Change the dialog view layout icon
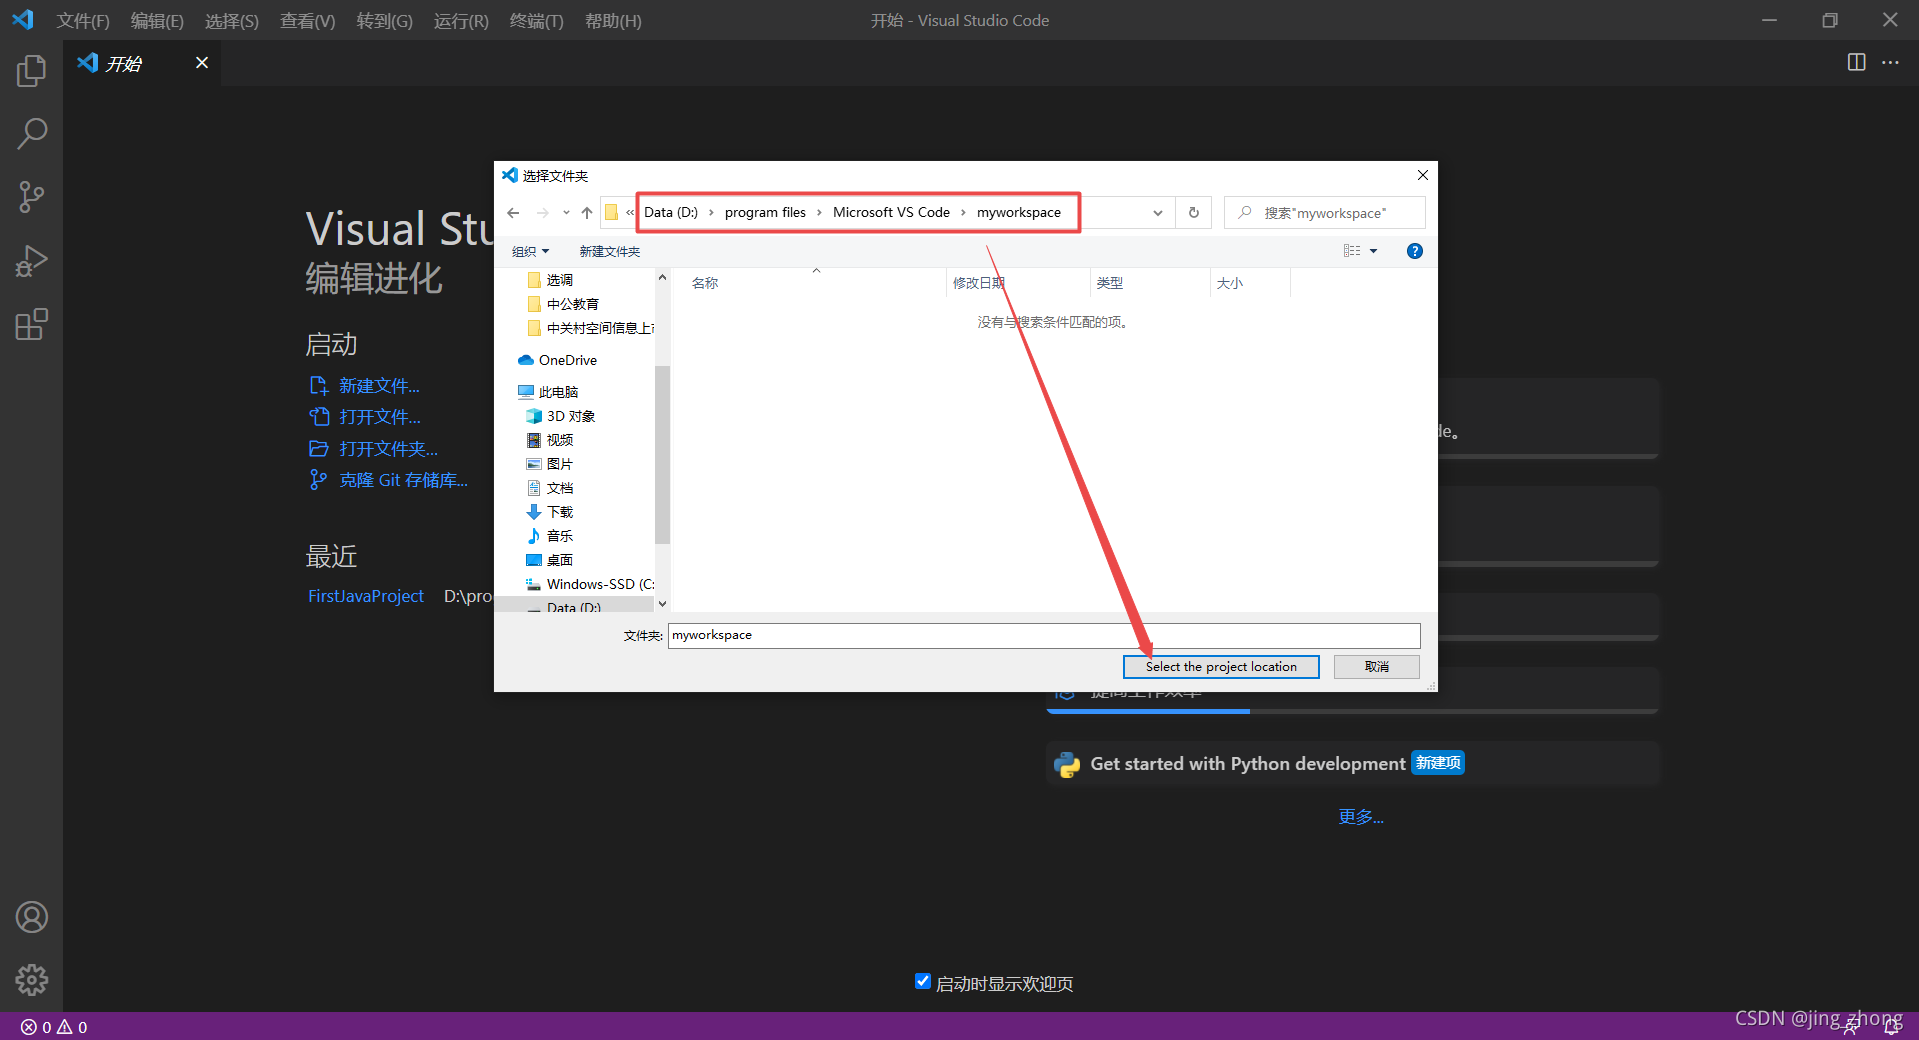 pyautogui.click(x=1352, y=251)
